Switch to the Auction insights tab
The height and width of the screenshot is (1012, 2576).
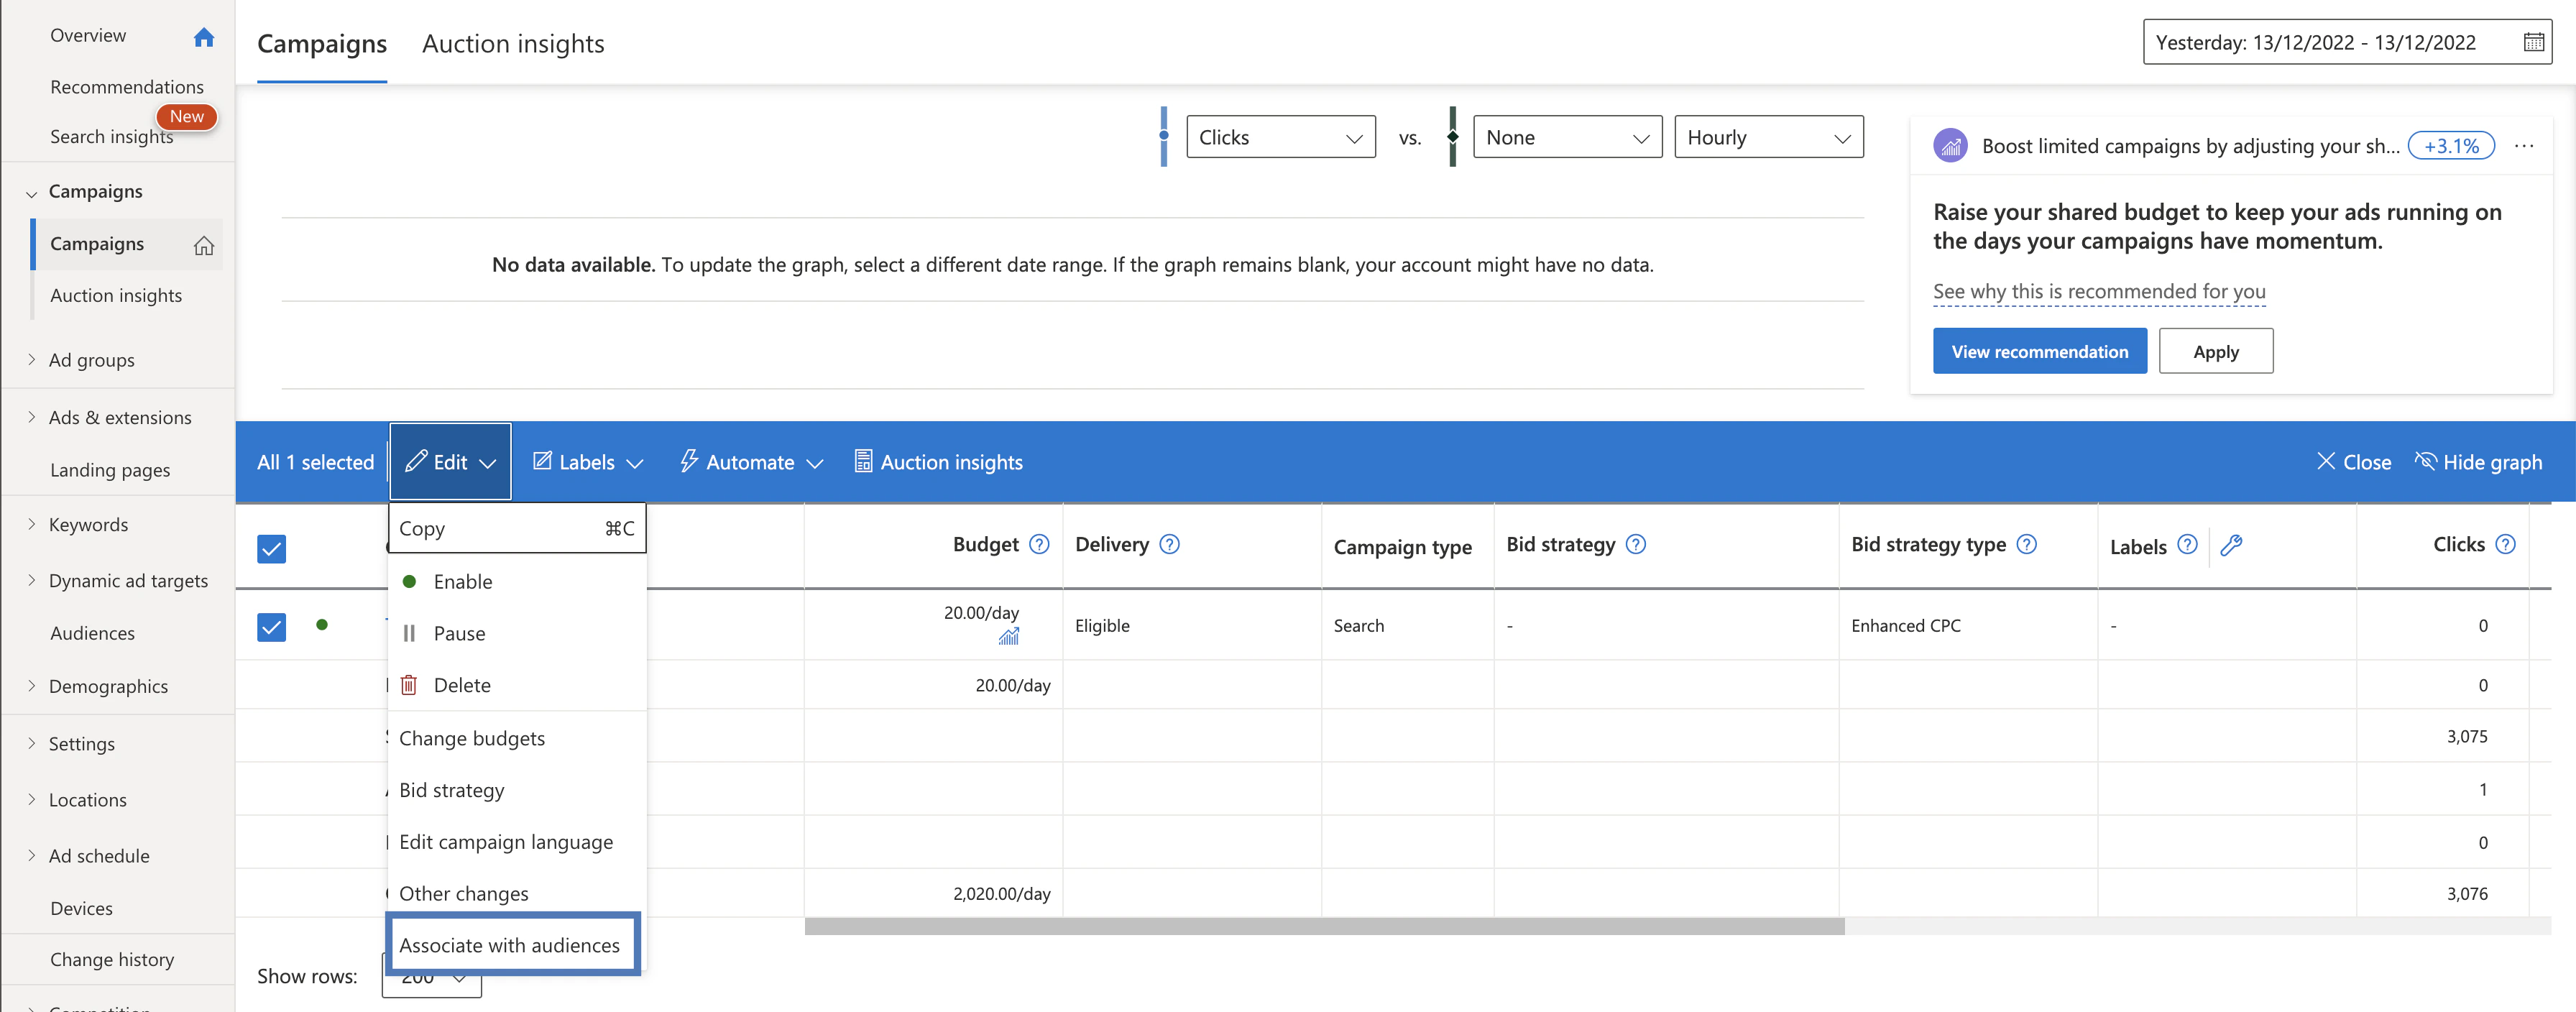pyautogui.click(x=513, y=44)
